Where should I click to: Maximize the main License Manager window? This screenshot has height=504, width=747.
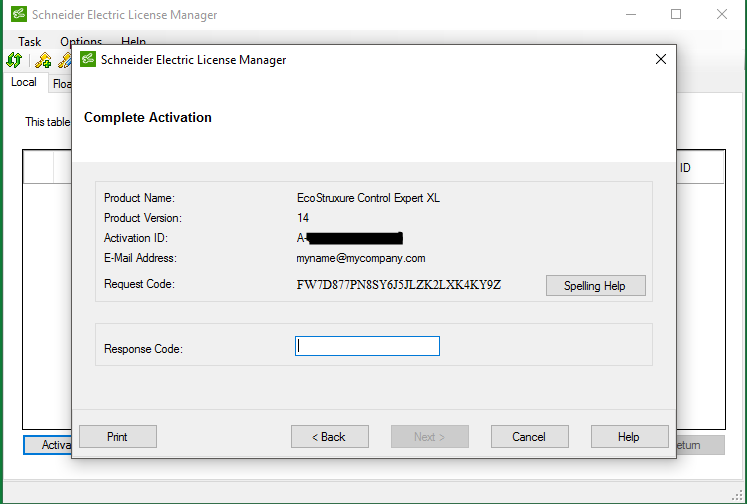[676, 14]
